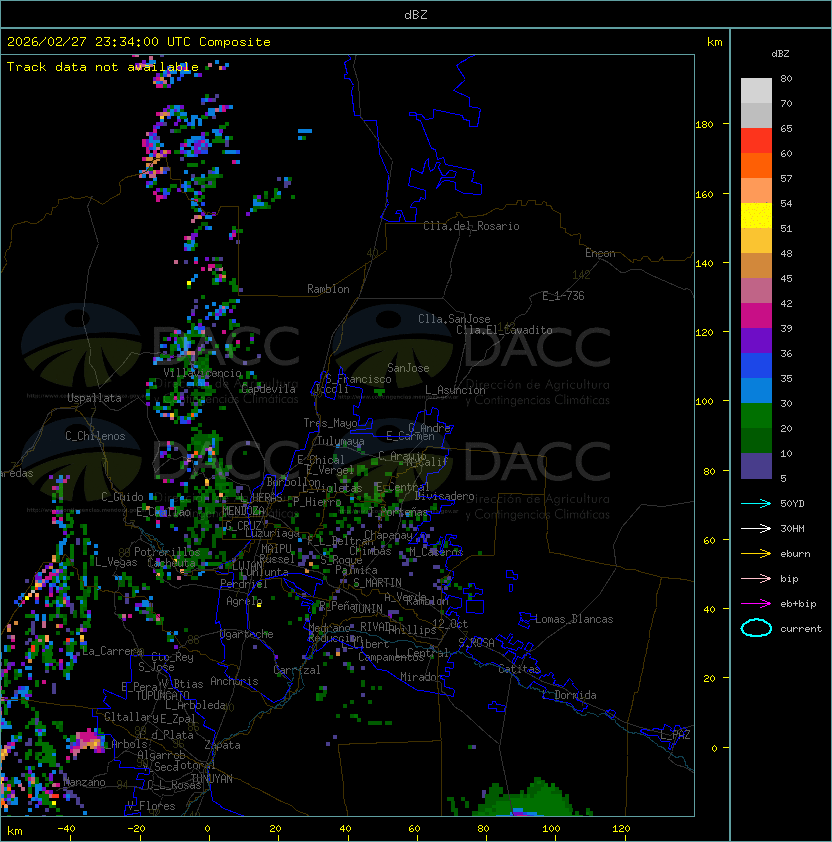Pick the bright green legend swatch
The height and width of the screenshot is (842, 832).
tap(756, 416)
